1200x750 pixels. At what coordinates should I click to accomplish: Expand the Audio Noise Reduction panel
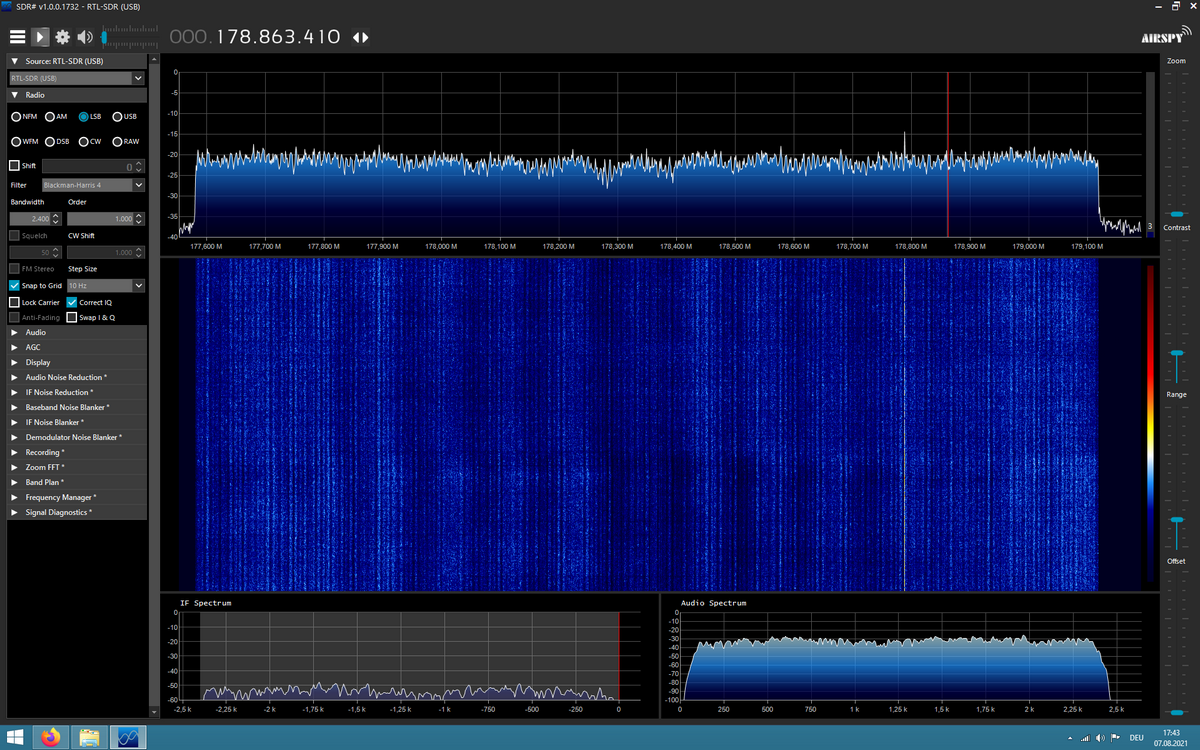77,377
